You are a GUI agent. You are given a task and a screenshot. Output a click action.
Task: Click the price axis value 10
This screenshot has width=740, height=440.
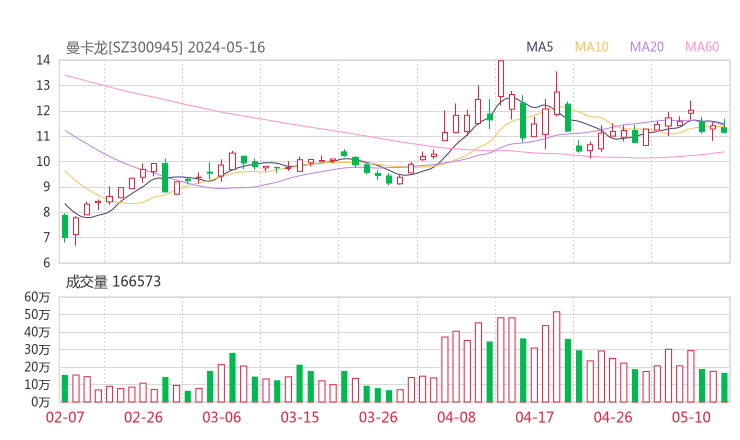[43, 161]
